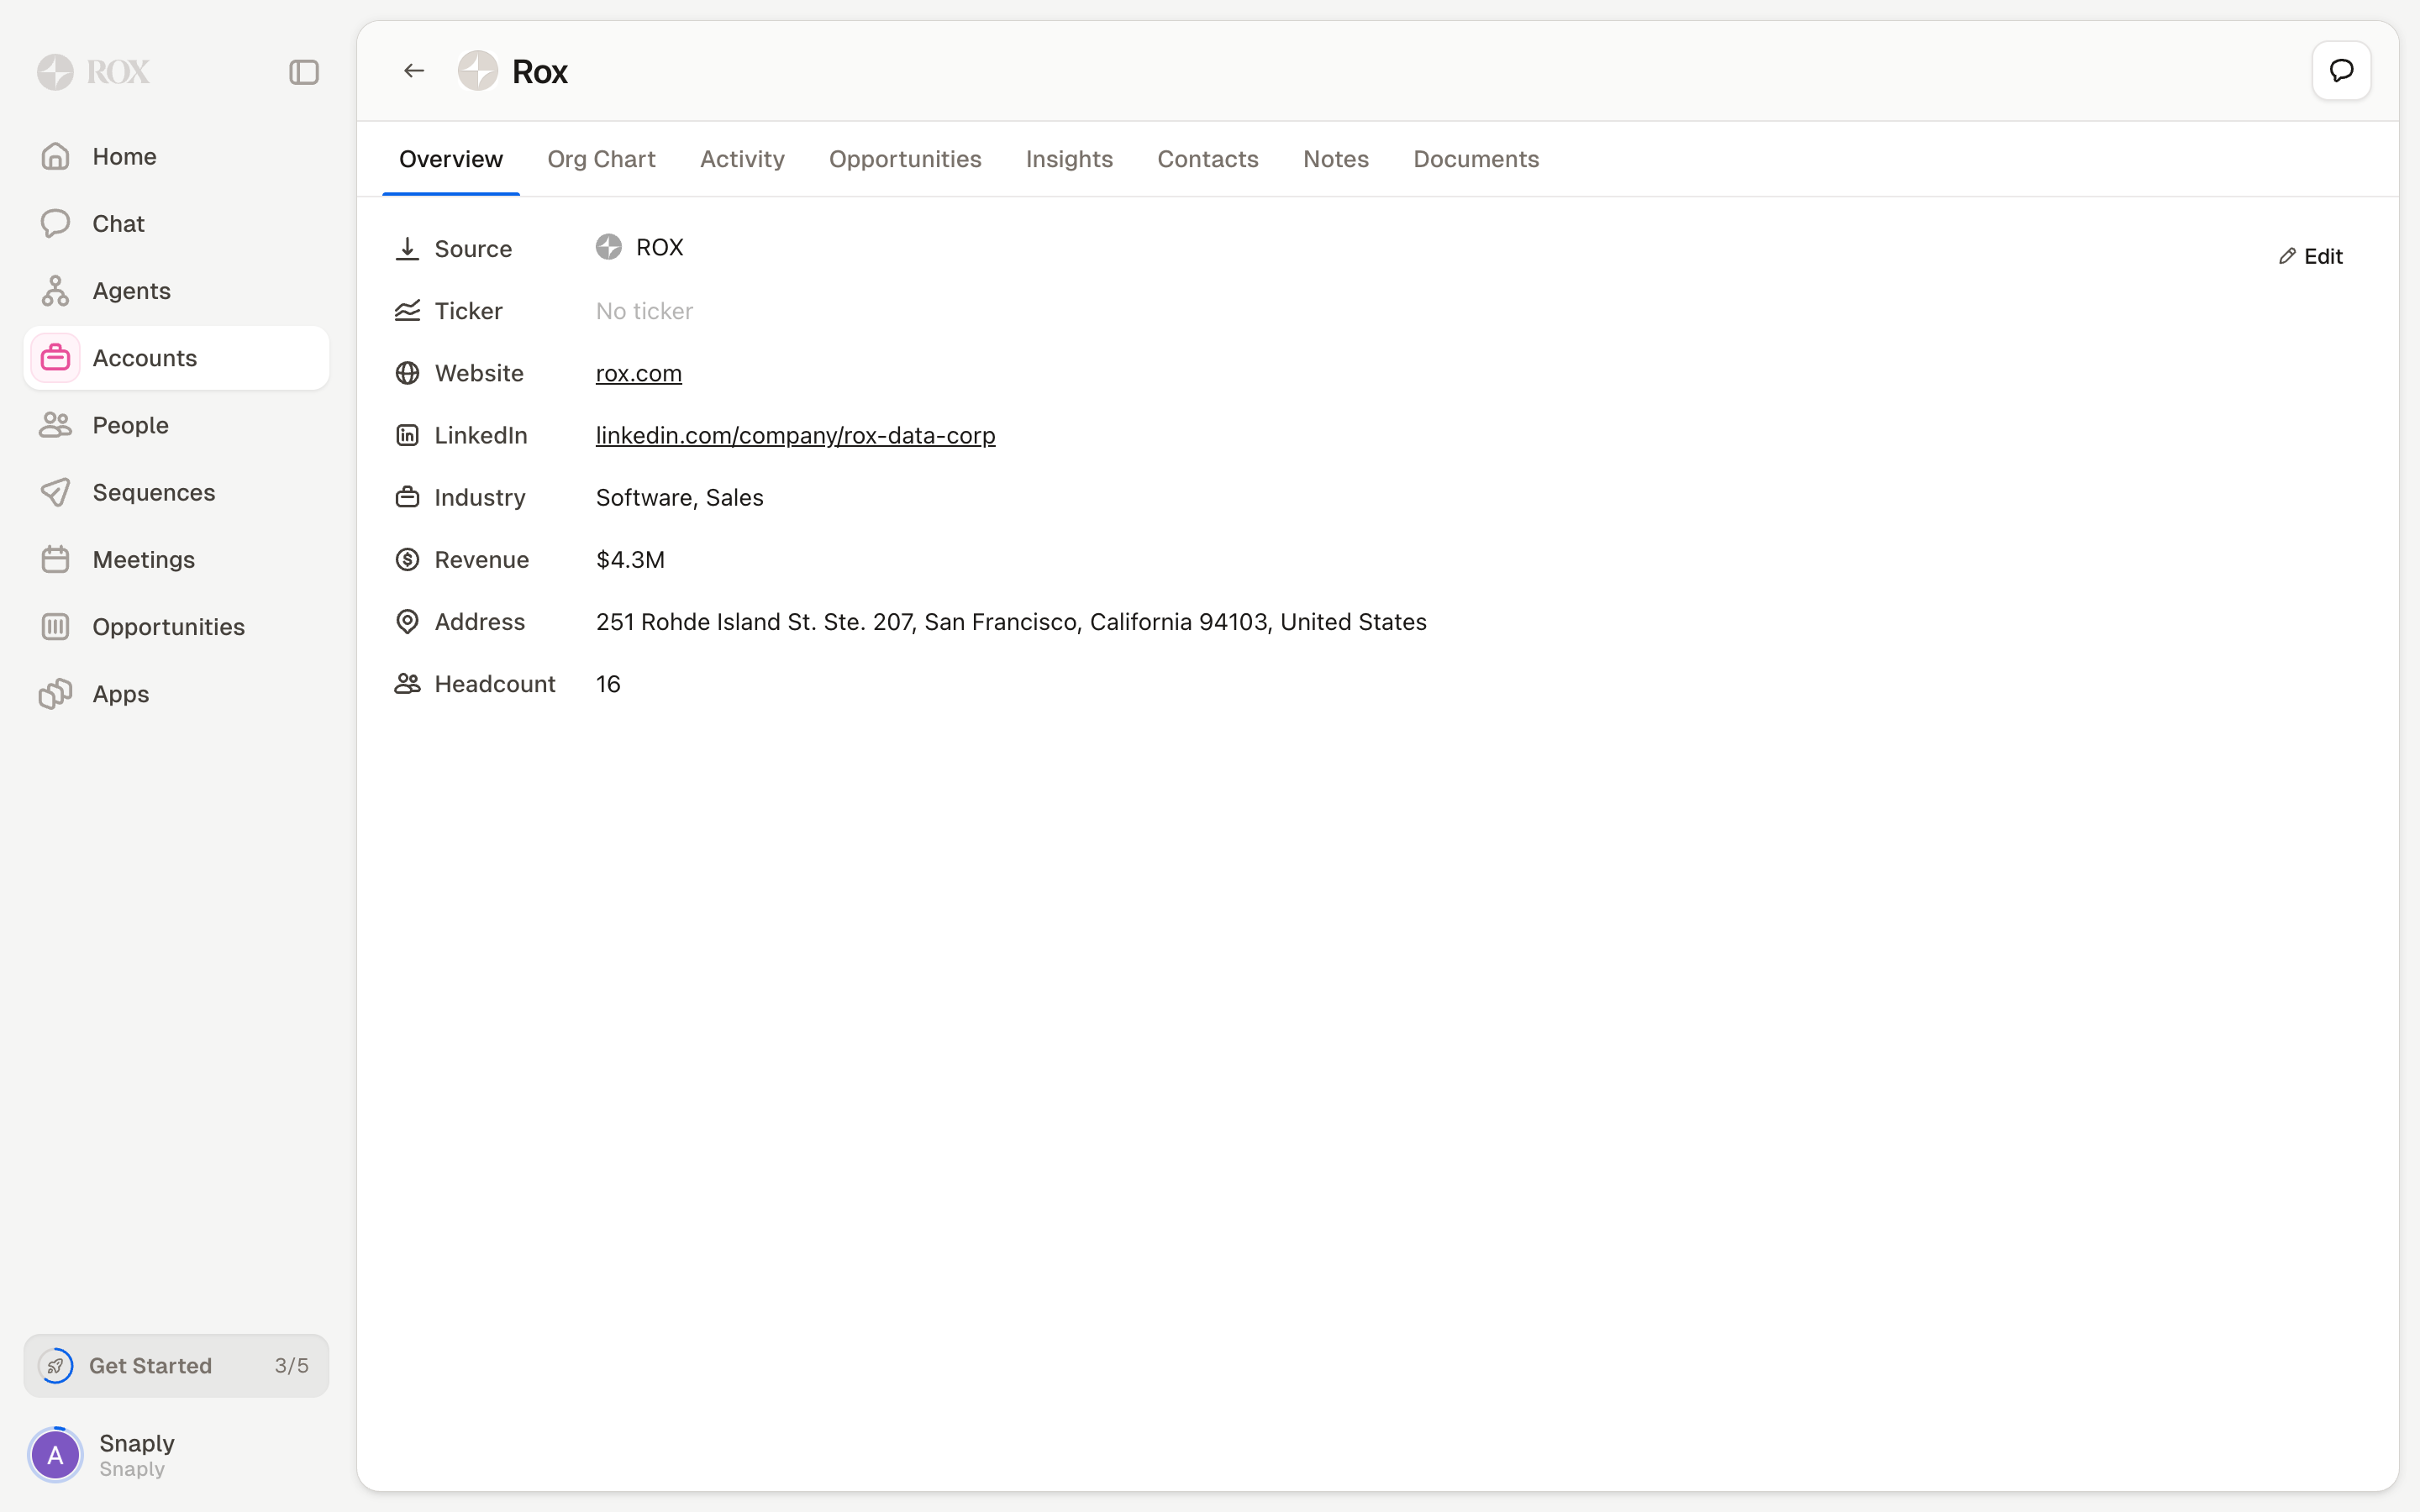Click the Industry briefcase icon
The width and height of the screenshot is (2420, 1512).
coord(407,497)
